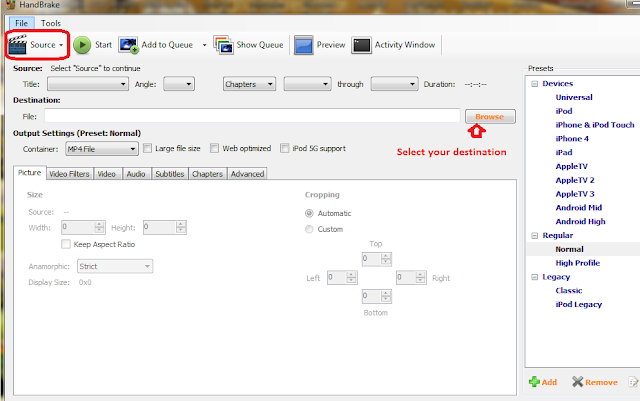Click the preset options icon beside Remove
The height and width of the screenshot is (401, 640).
[633, 382]
